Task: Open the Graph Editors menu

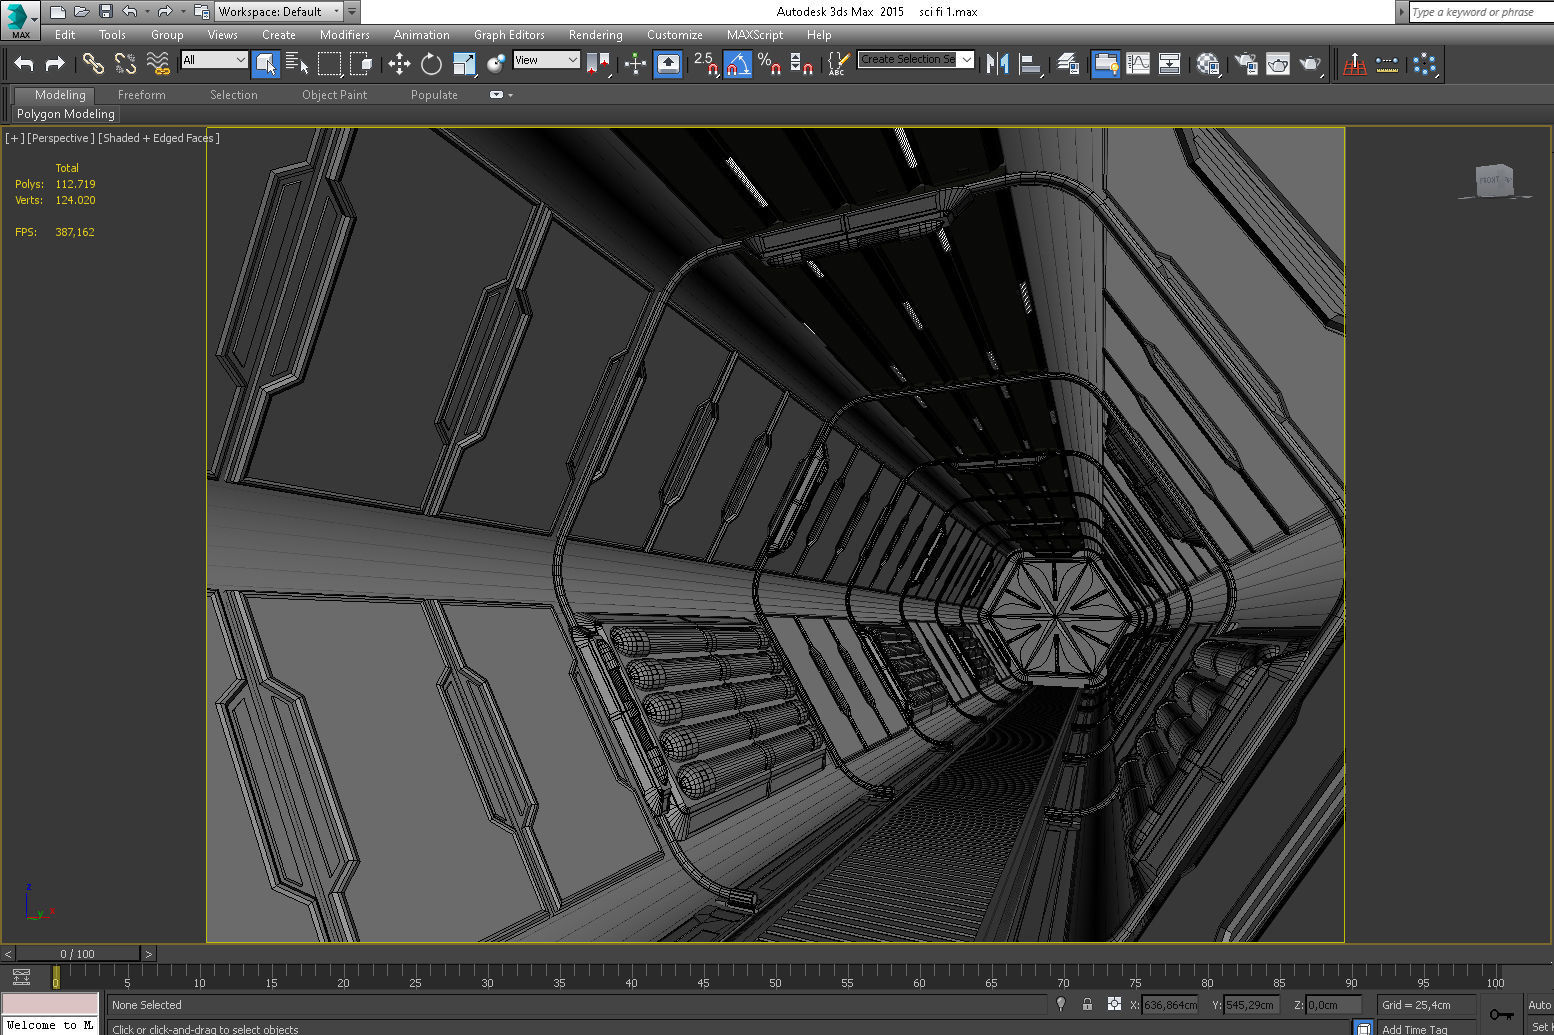Action: [509, 35]
